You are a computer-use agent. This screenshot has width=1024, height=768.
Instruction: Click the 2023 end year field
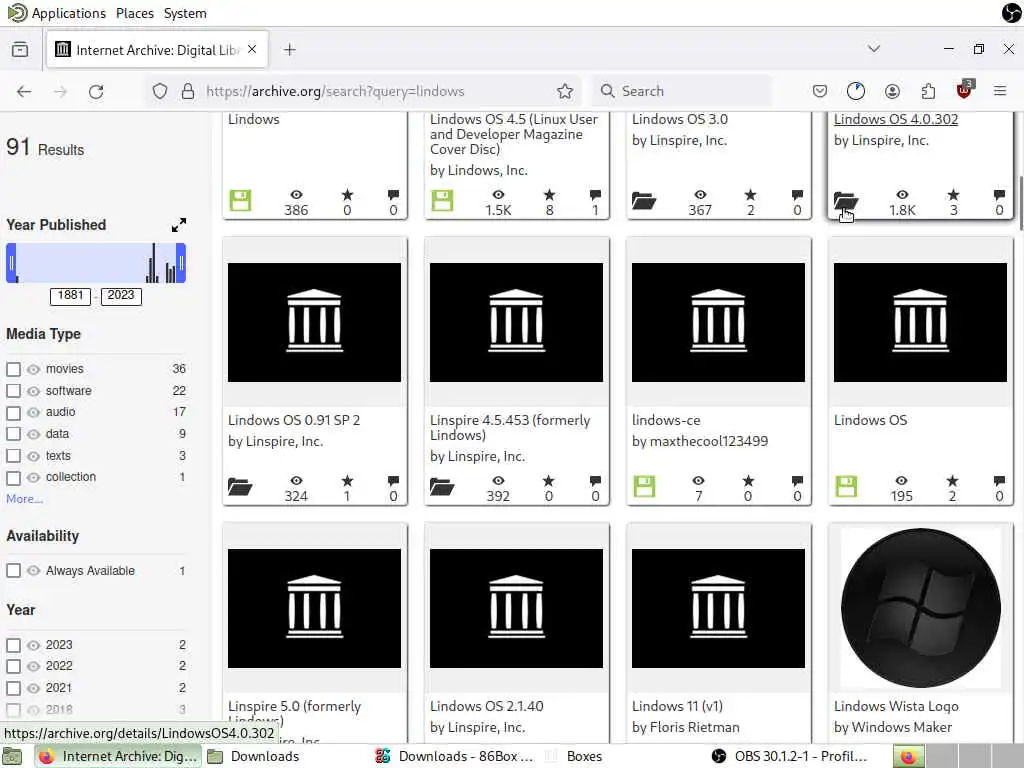tap(121, 296)
